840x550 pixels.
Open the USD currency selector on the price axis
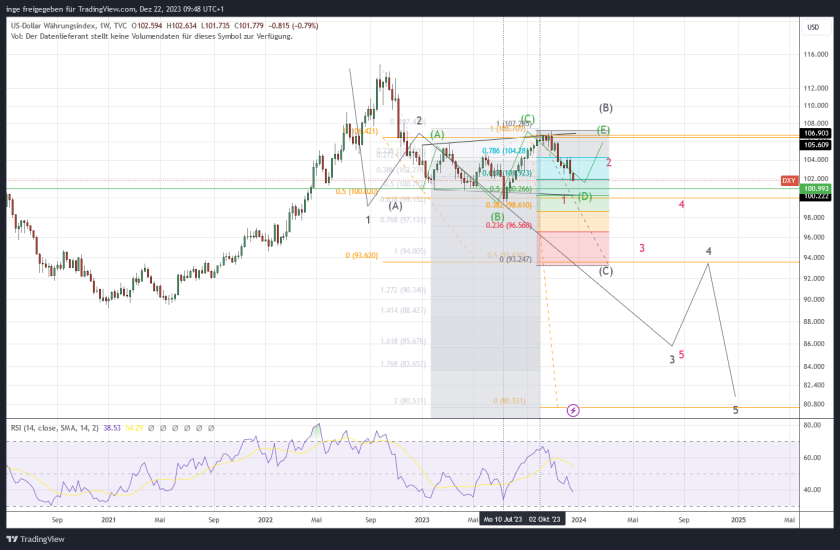coord(812,27)
